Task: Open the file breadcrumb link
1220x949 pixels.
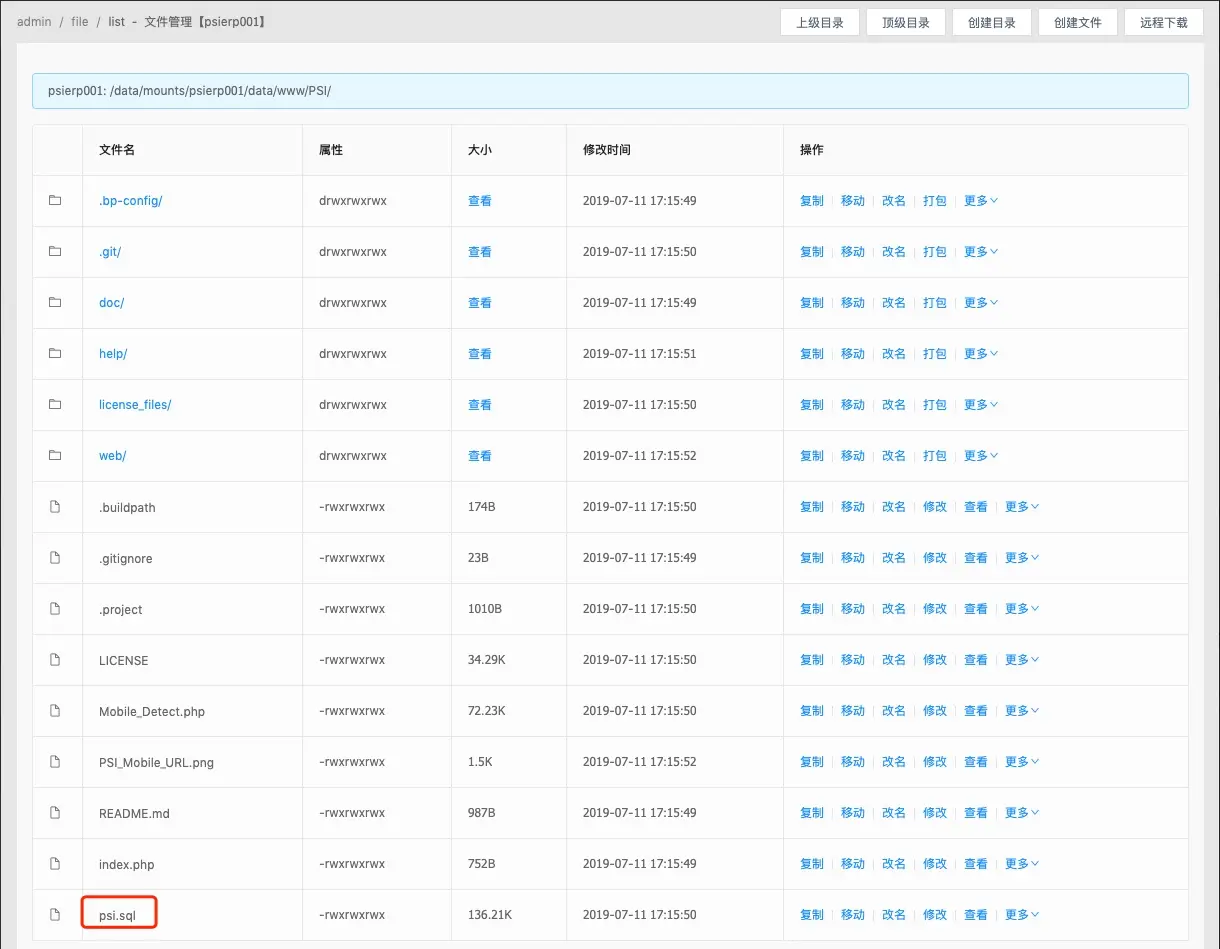Action: [80, 22]
